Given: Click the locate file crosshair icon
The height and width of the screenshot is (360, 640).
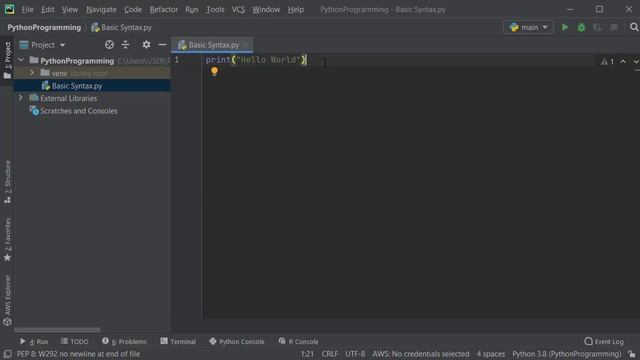Looking at the screenshot, I should click(109, 44).
